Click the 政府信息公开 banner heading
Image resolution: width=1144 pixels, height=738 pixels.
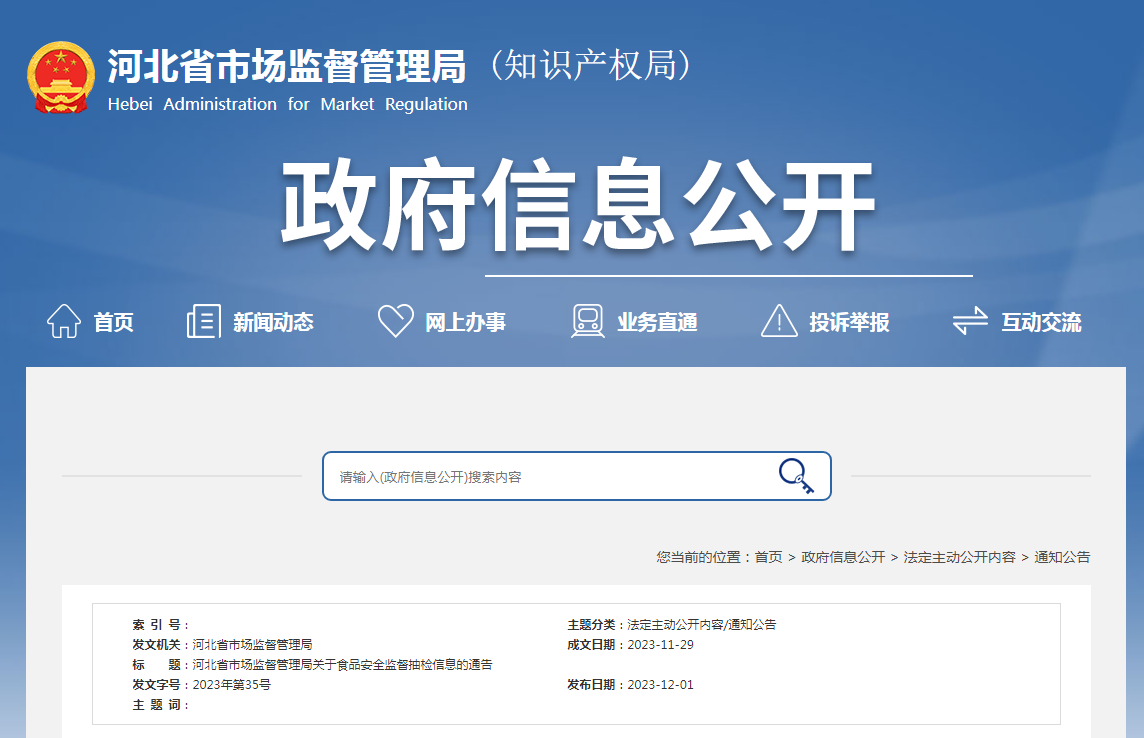tap(579, 206)
